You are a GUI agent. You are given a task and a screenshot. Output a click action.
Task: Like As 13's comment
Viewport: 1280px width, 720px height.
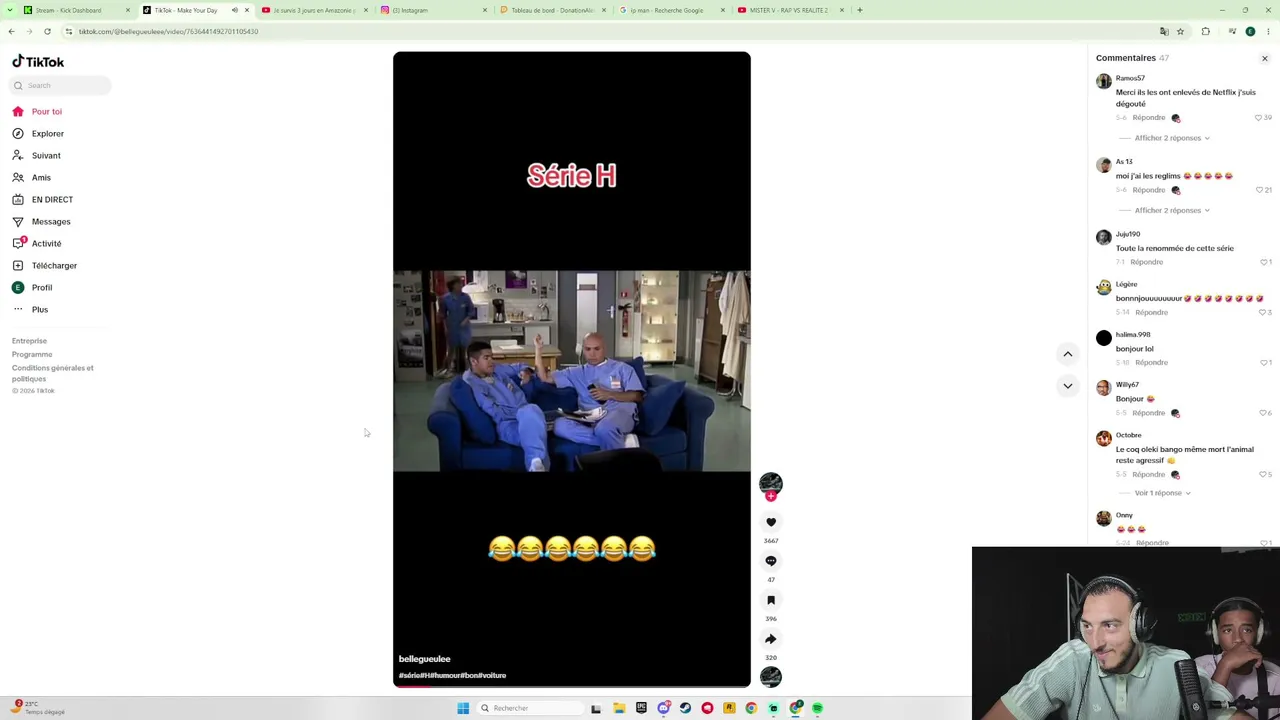click(1259, 190)
